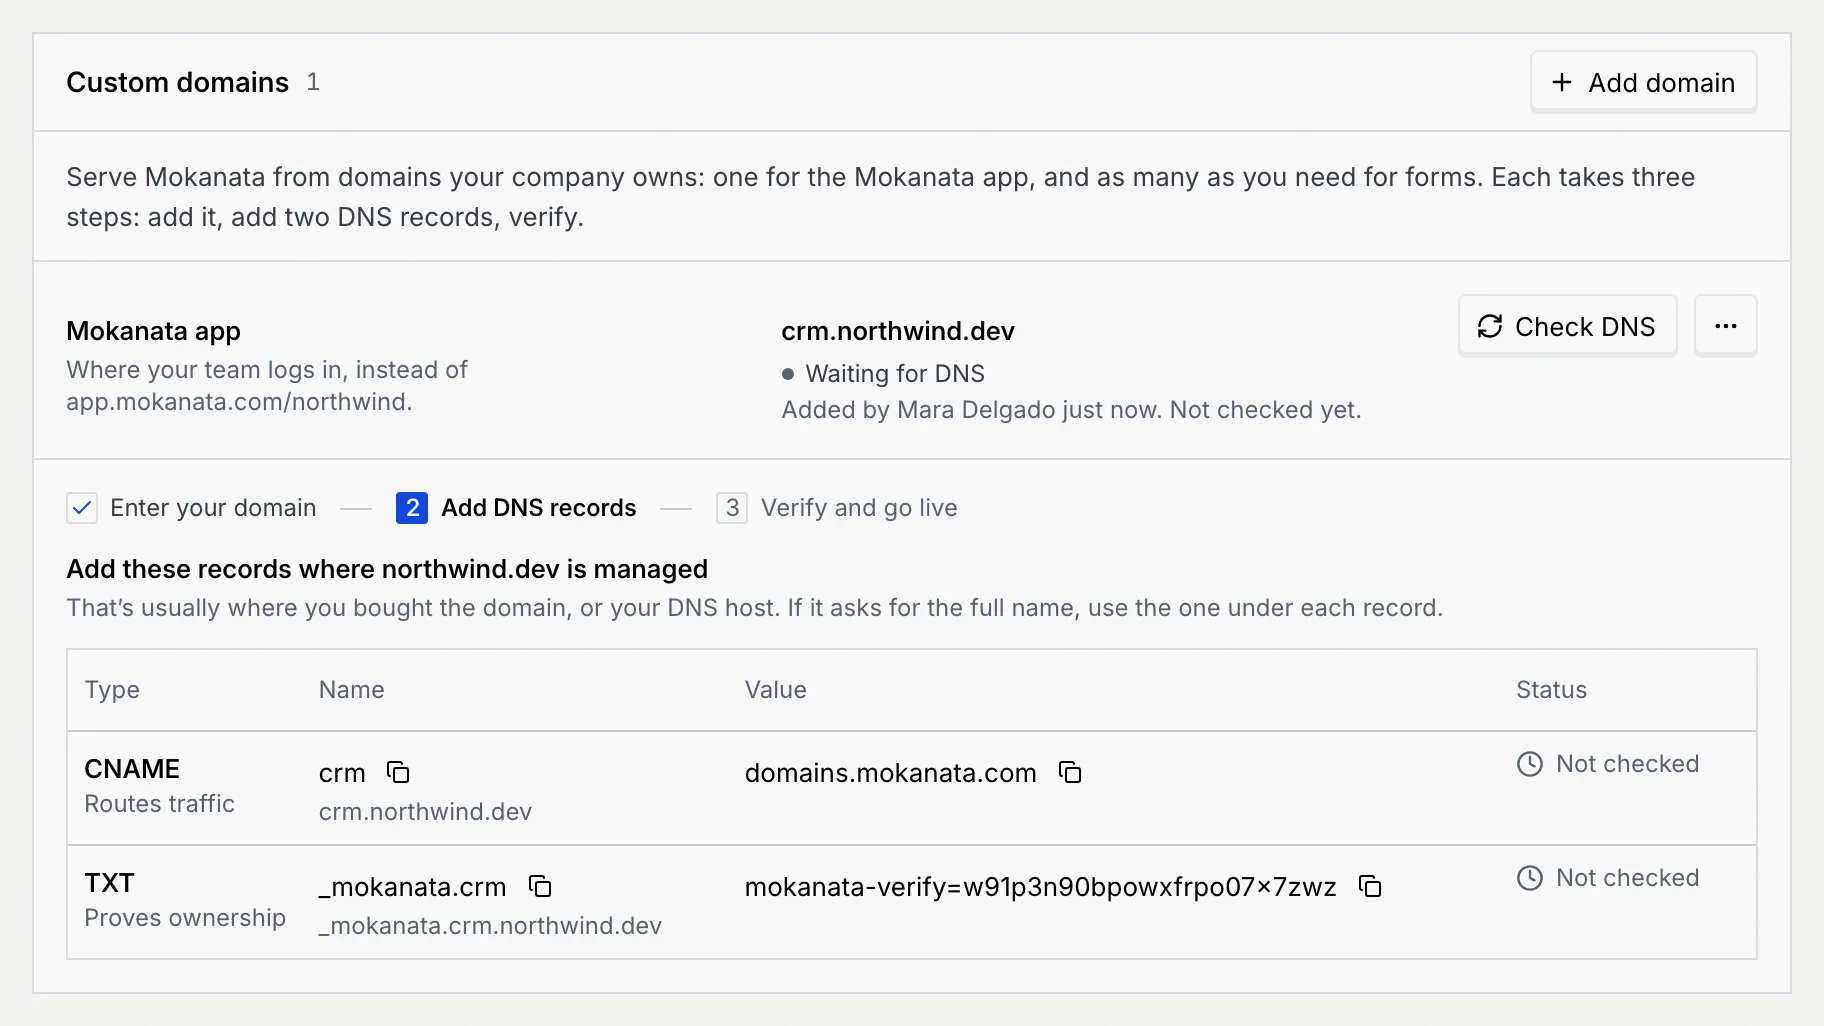Go to step 2 Add DNS records

click(516, 508)
